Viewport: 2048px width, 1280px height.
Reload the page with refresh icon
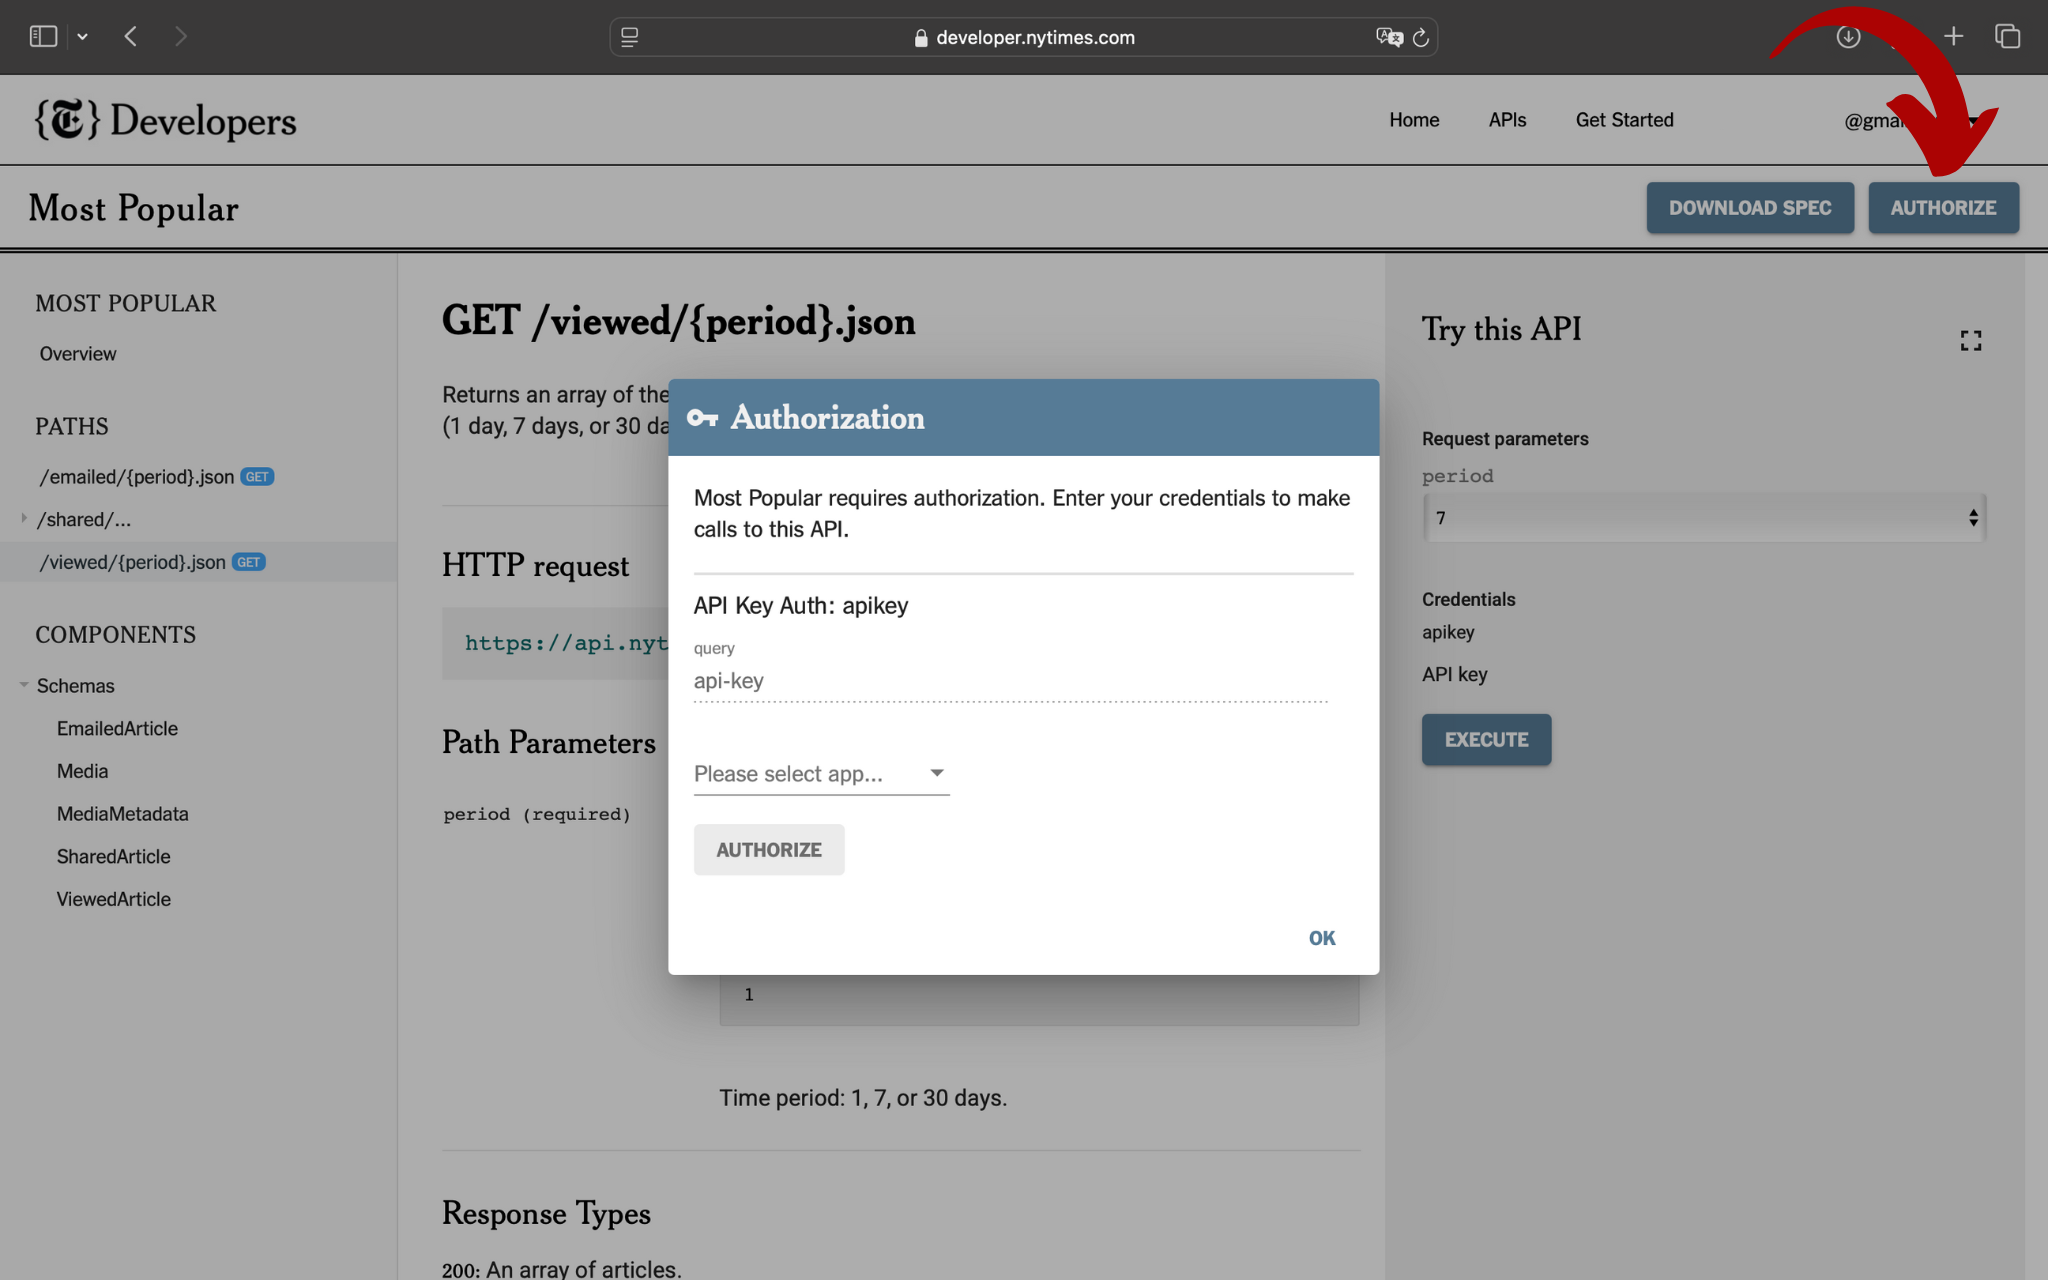(1421, 37)
